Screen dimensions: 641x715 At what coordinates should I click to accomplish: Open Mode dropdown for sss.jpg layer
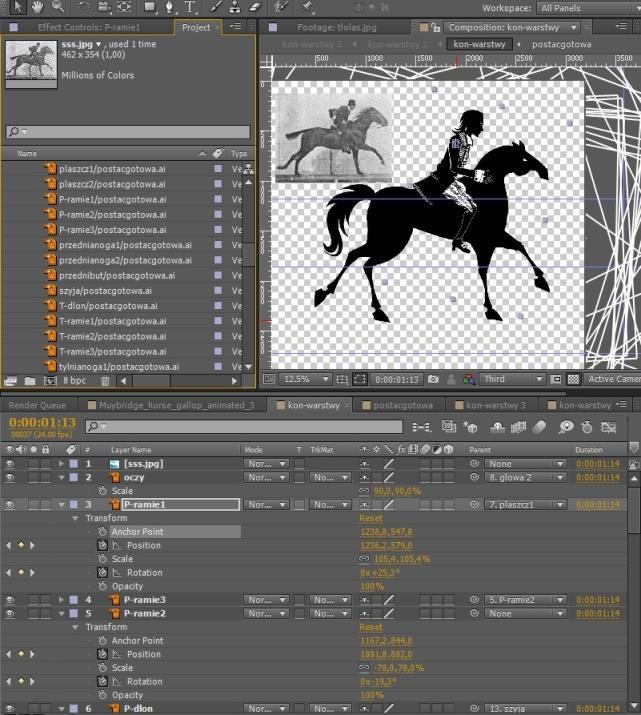coord(266,464)
